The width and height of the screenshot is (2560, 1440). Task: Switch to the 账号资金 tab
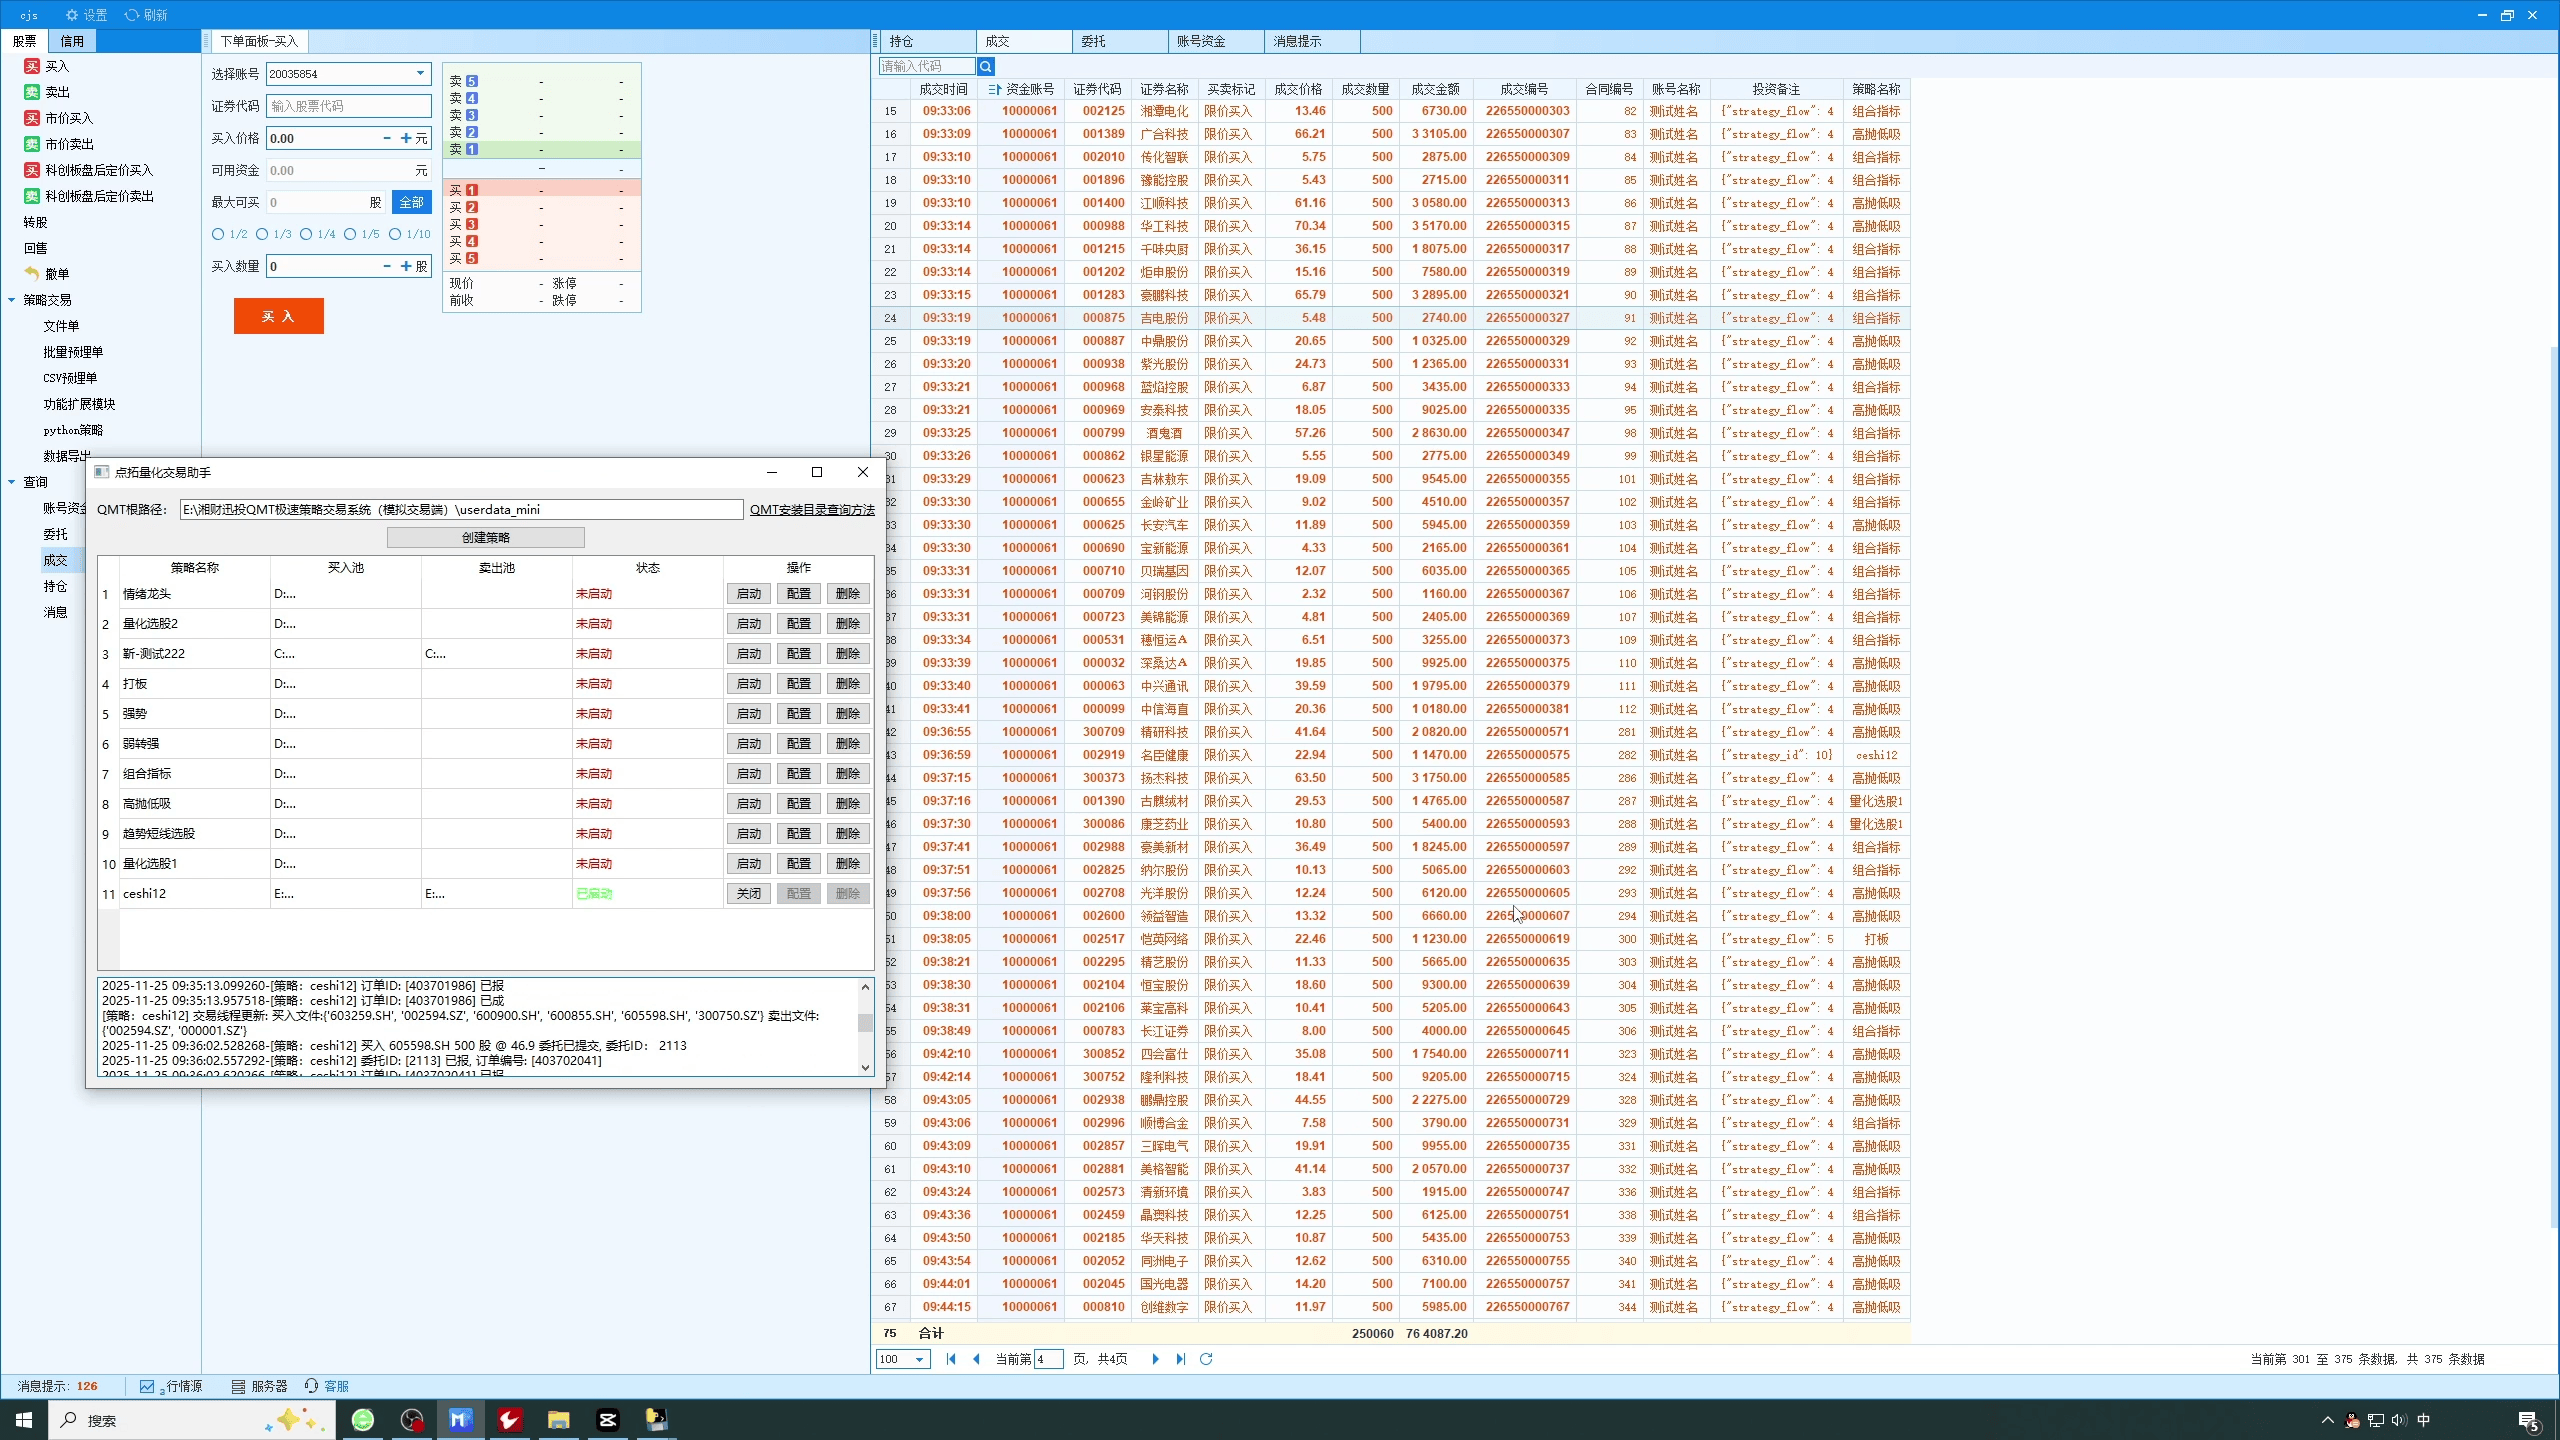pyautogui.click(x=1200, y=41)
